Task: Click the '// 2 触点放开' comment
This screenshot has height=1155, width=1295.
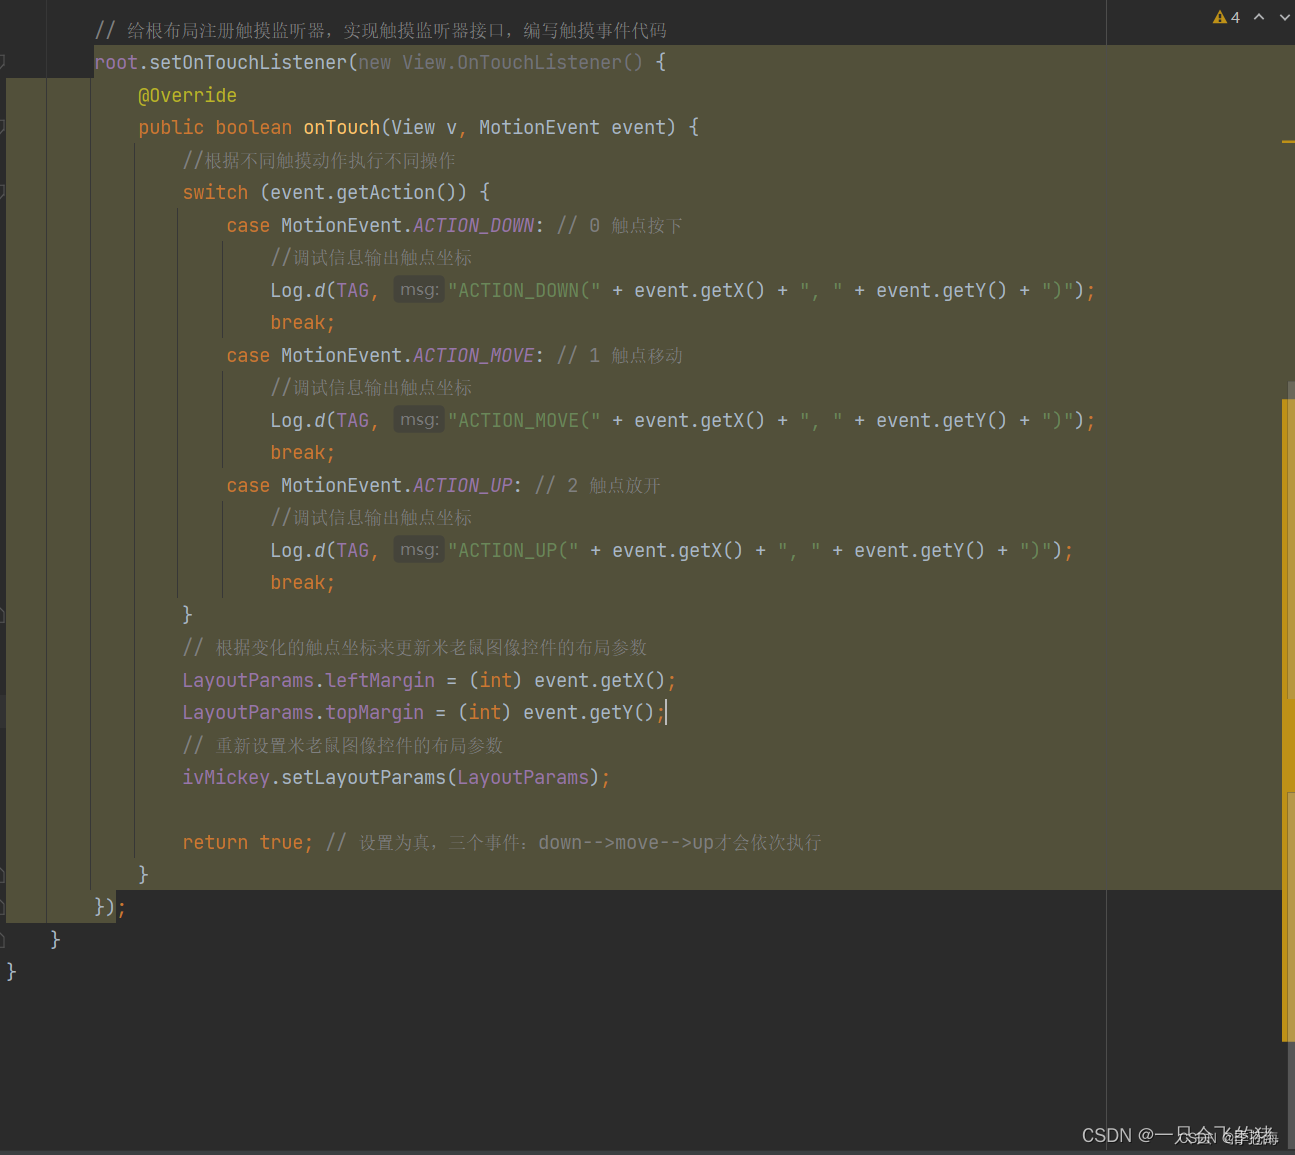Action: pyautogui.click(x=598, y=486)
